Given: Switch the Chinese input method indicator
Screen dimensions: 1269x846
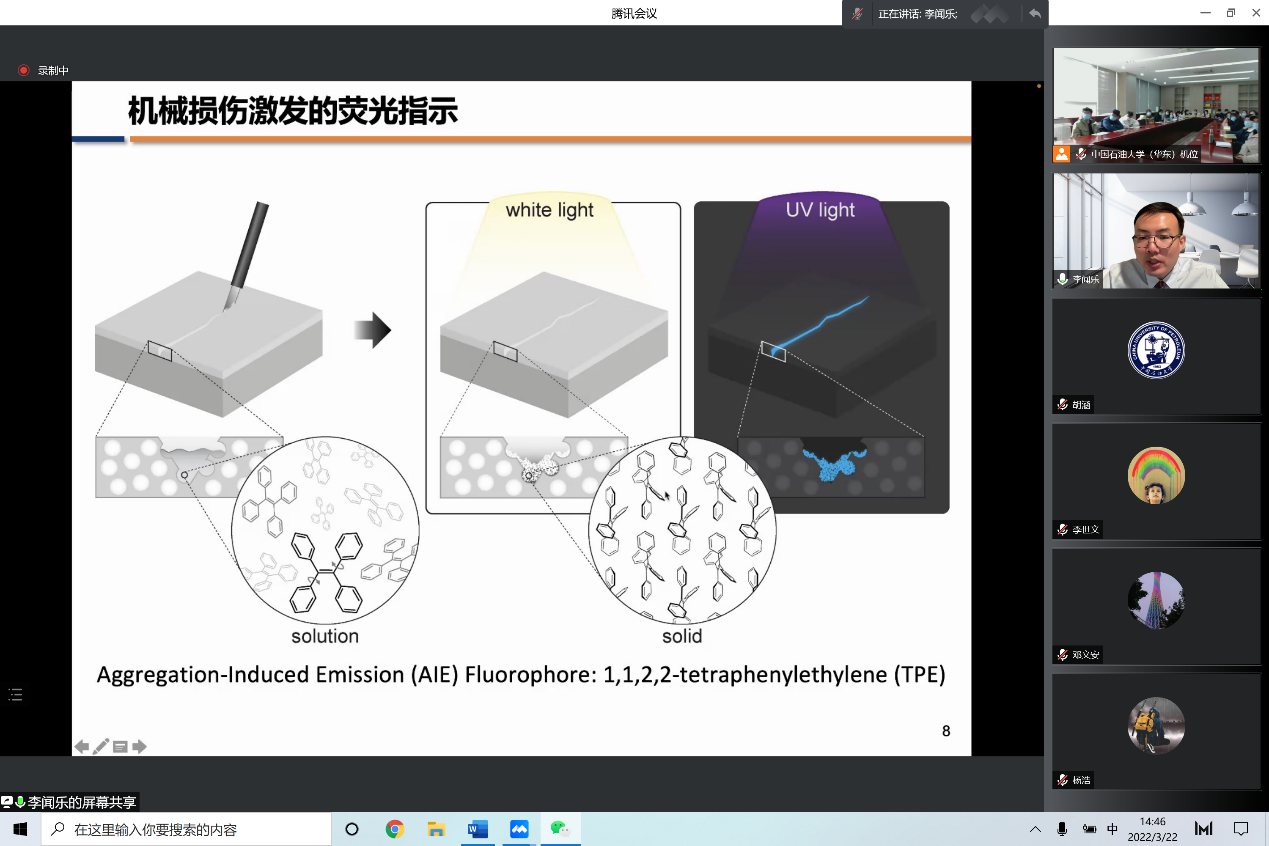Looking at the screenshot, I should [1112, 829].
